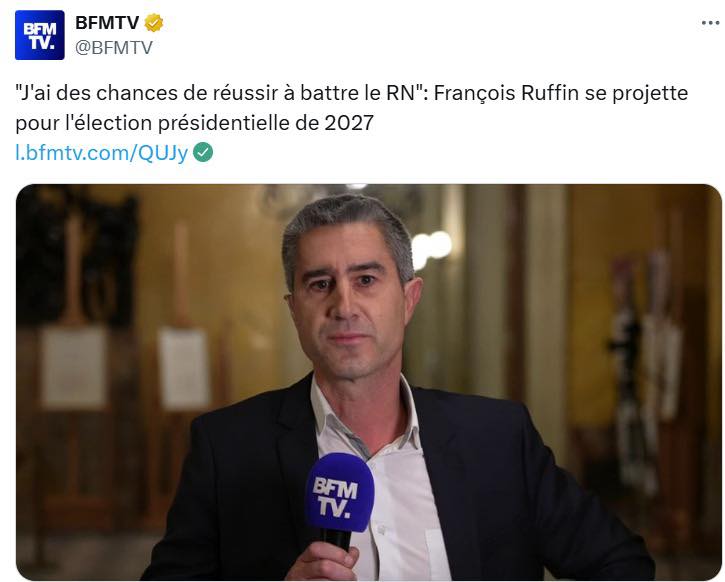The height and width of the screenshot is (582, 725).
Task: Click the bright lamp lights in the photo background
Action: coord(431,248)
